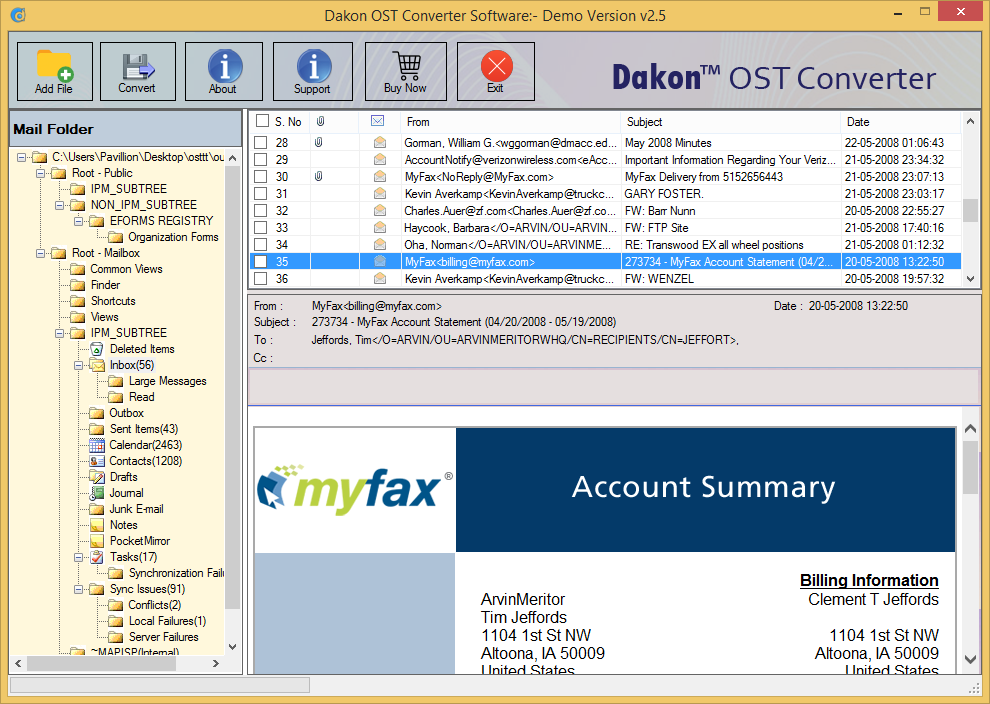The width and height of the screenshot is (990, 704).
Task: Click the envelope column header icon
Action: coord(378,121)
